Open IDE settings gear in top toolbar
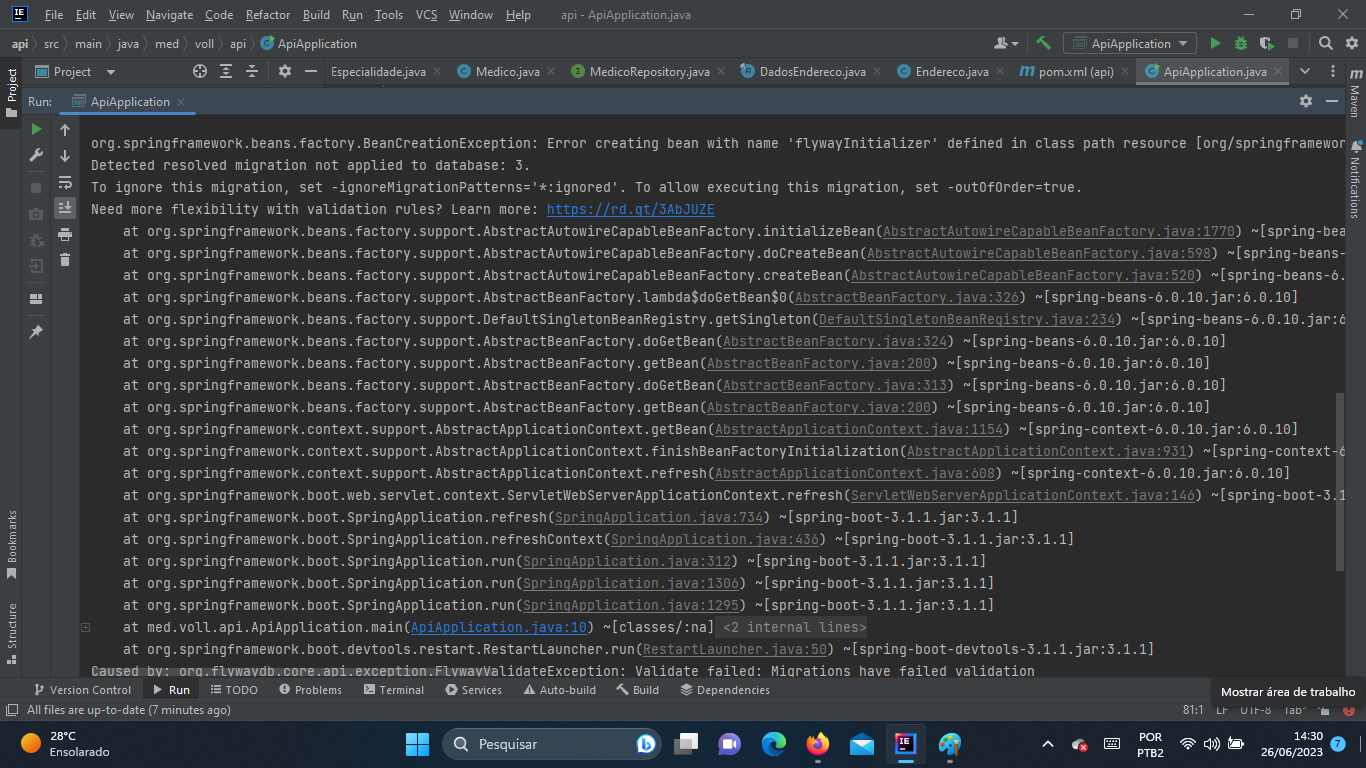Screen dimensions: 1366x768 click(x=1351, y=43)
